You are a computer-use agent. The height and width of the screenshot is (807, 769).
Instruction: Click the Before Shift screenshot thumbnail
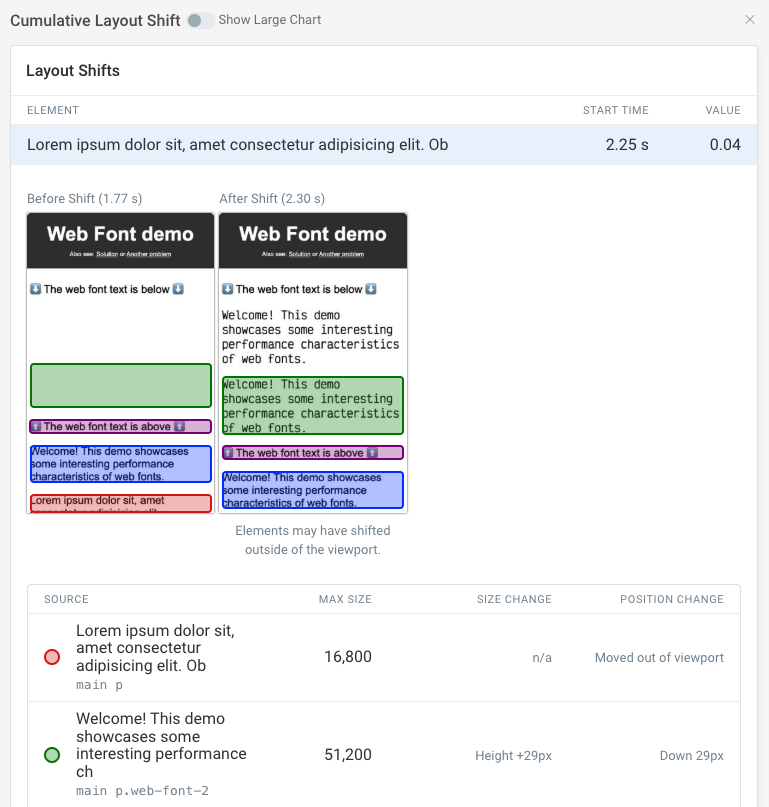click(x=120, y=360)
